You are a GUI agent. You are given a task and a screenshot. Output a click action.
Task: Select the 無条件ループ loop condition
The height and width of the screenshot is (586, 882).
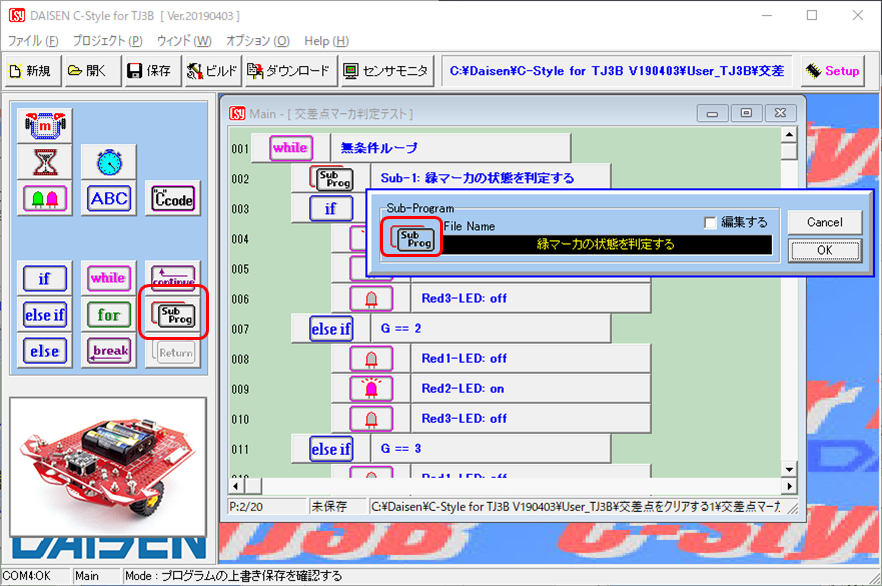point(451,148)
